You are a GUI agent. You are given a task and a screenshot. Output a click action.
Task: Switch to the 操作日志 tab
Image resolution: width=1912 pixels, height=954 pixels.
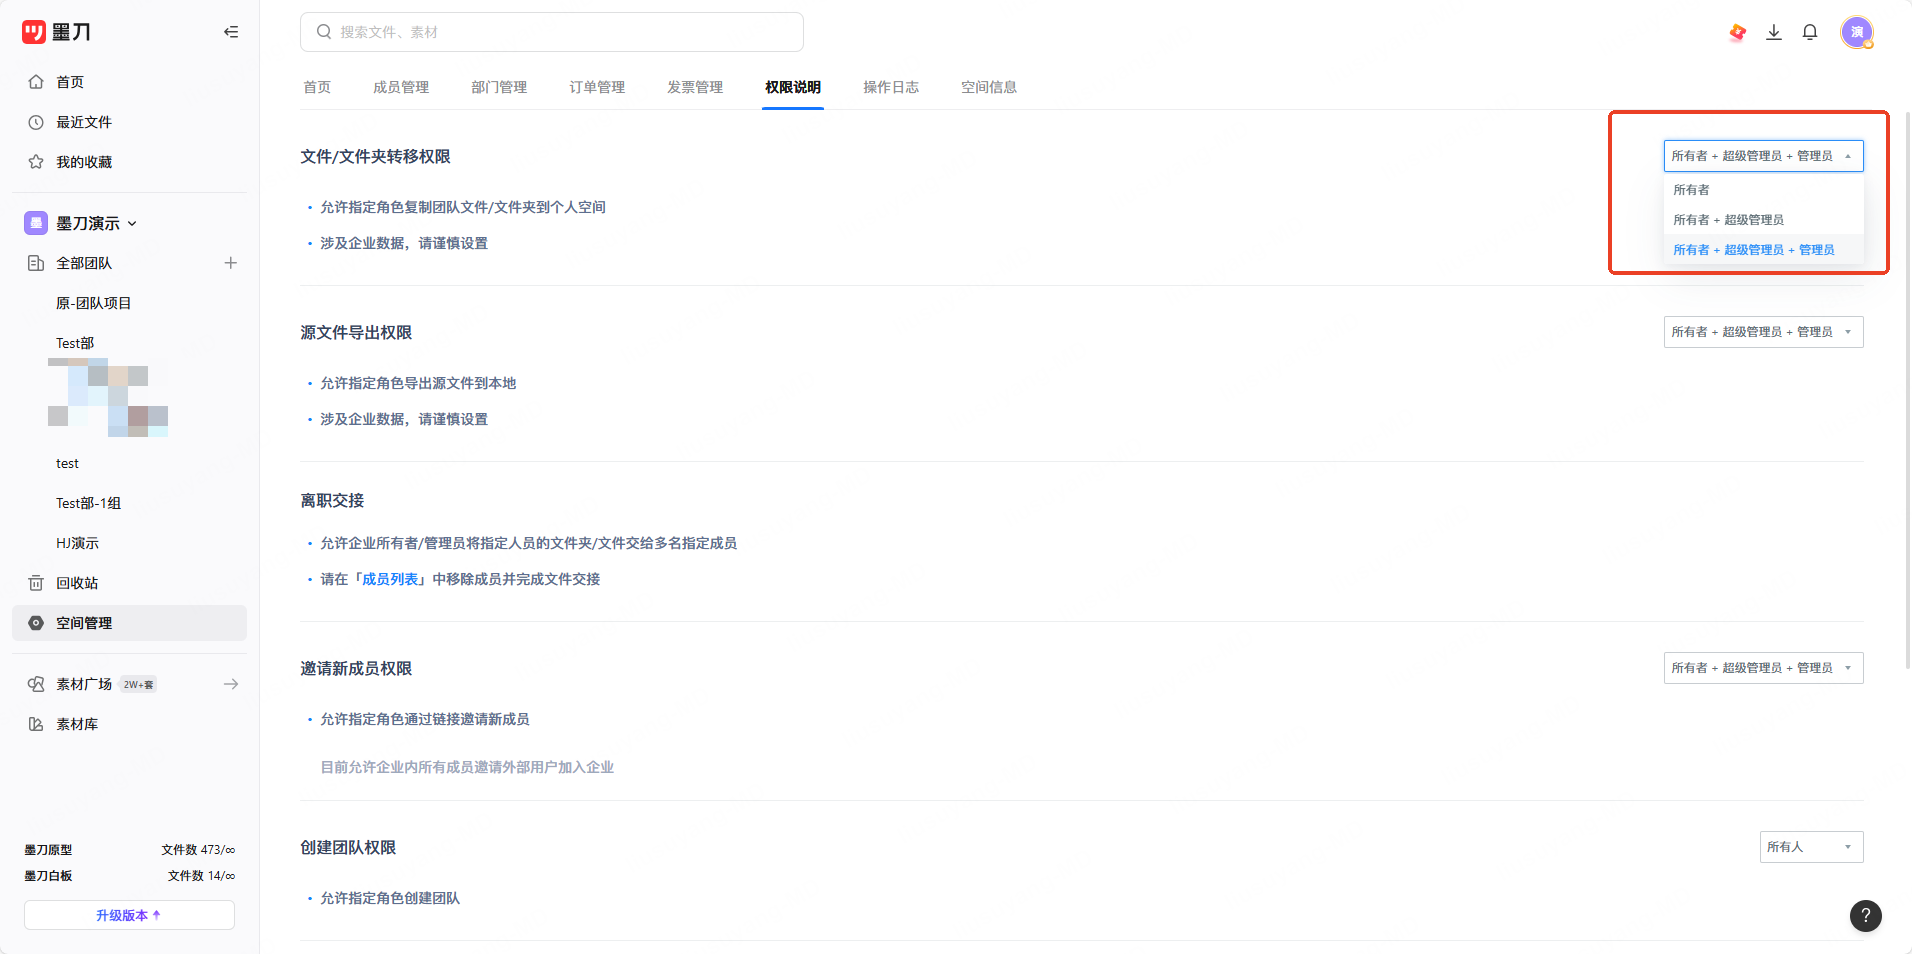coord(891,87)
